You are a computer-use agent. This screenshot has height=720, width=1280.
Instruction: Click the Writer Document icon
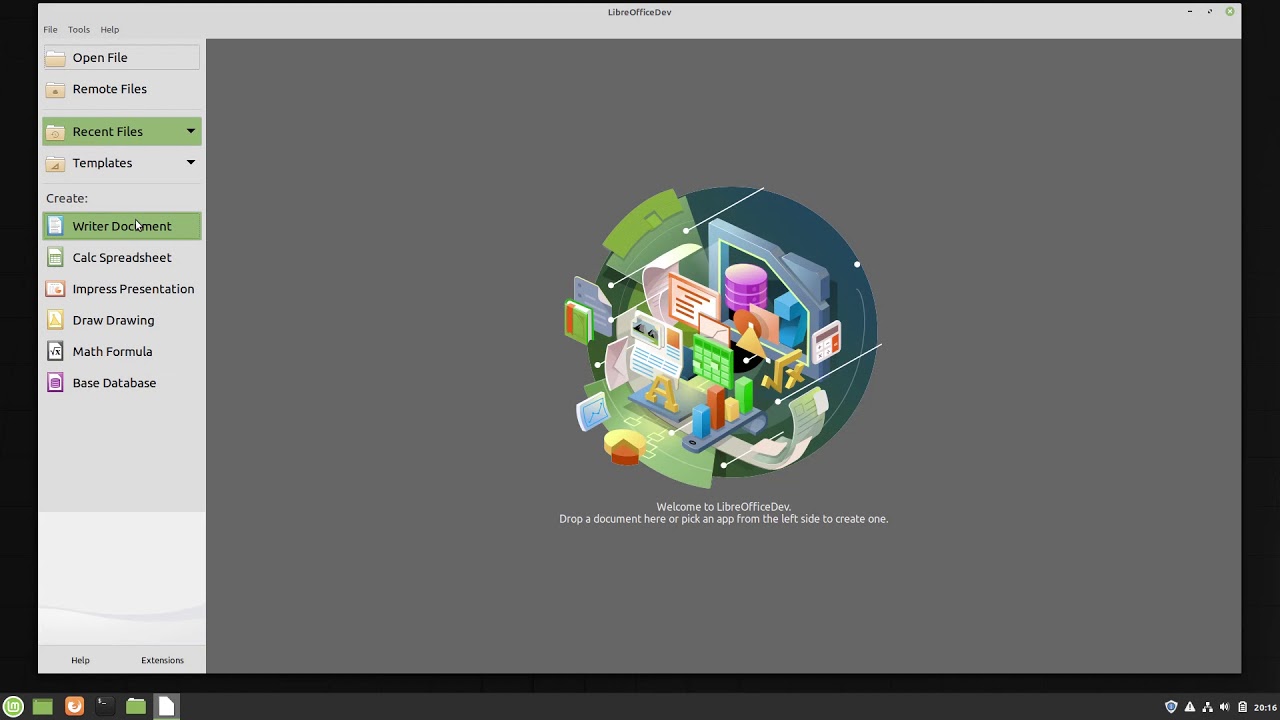[x=56, y=226]
